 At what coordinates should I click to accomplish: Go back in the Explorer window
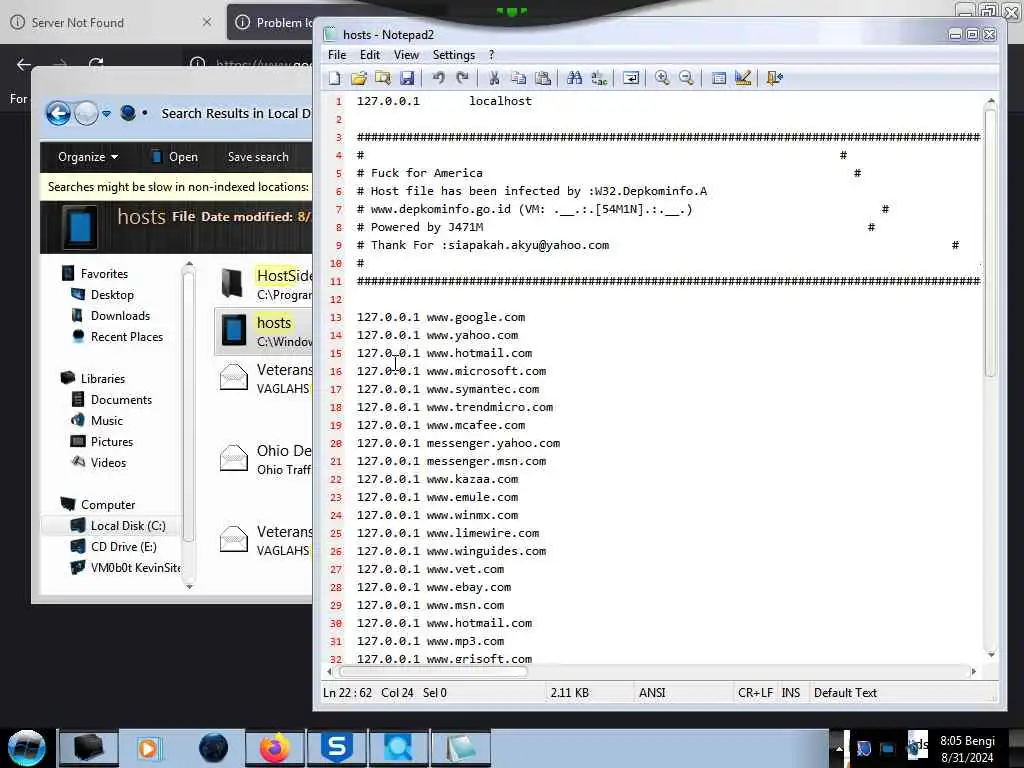(58, 114)
